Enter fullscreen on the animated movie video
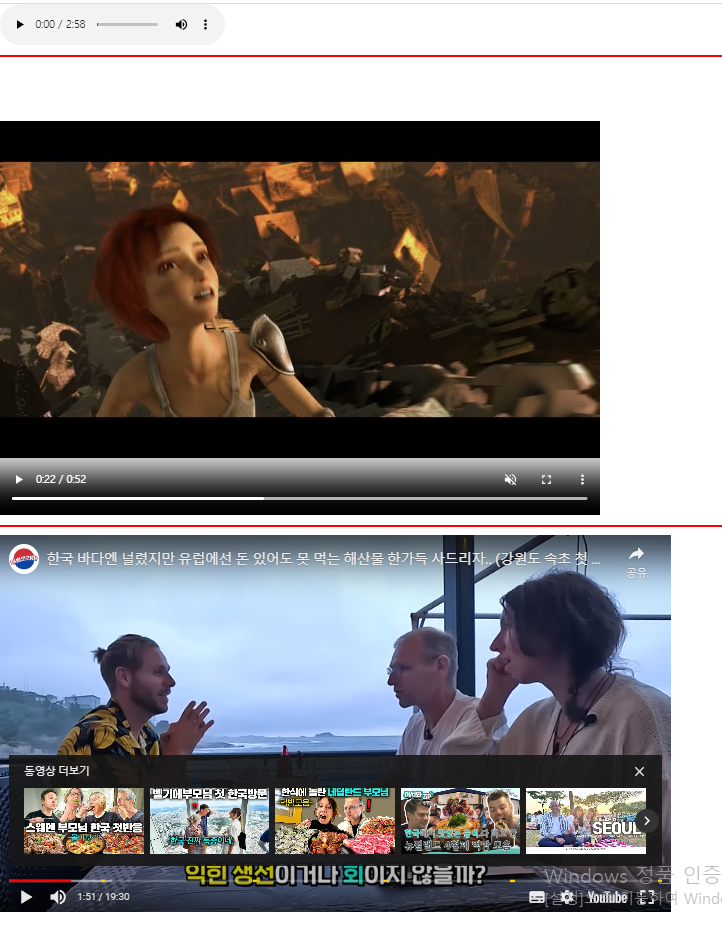 coord(546,479)
